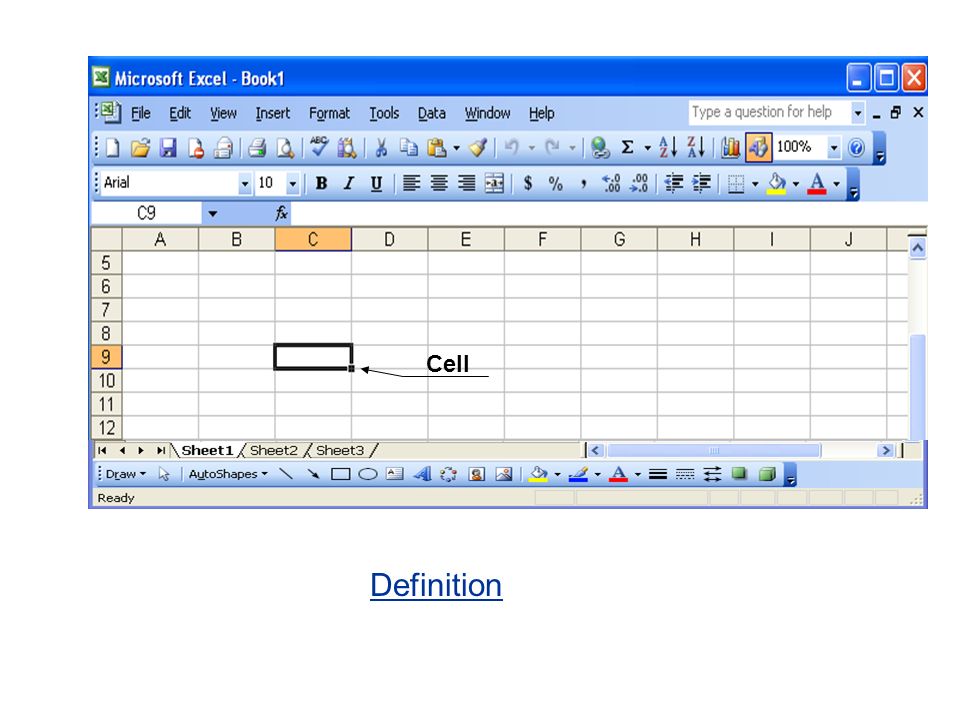Click the horizontal scrollbar right arrow
The height and width of the screenshot is (720, 960).
point(885,451)
